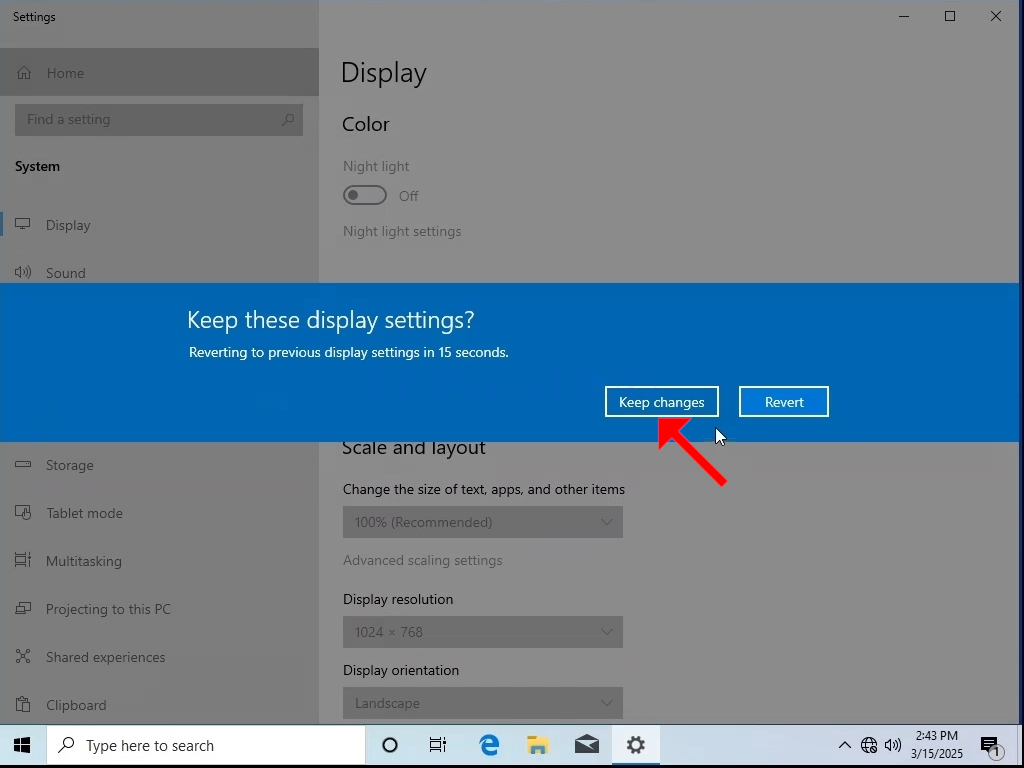
Task: Maximize the Settings window
Action: pos(950,16)
